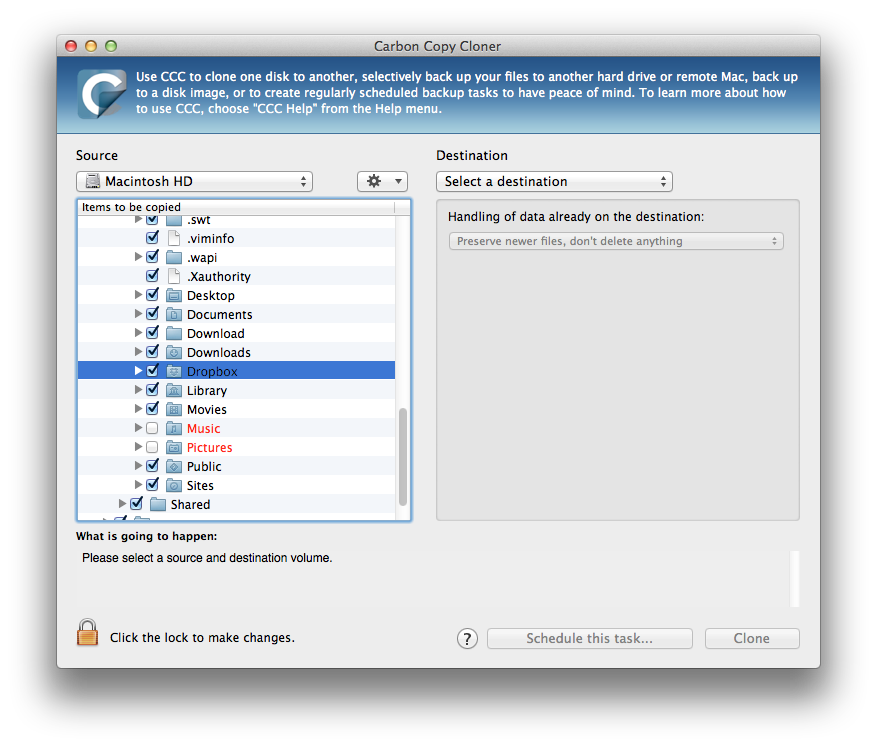The width and height of the screenshot is (877, 747).
Task: Click the .Xauthority file icon
Action: pos(174,276)
